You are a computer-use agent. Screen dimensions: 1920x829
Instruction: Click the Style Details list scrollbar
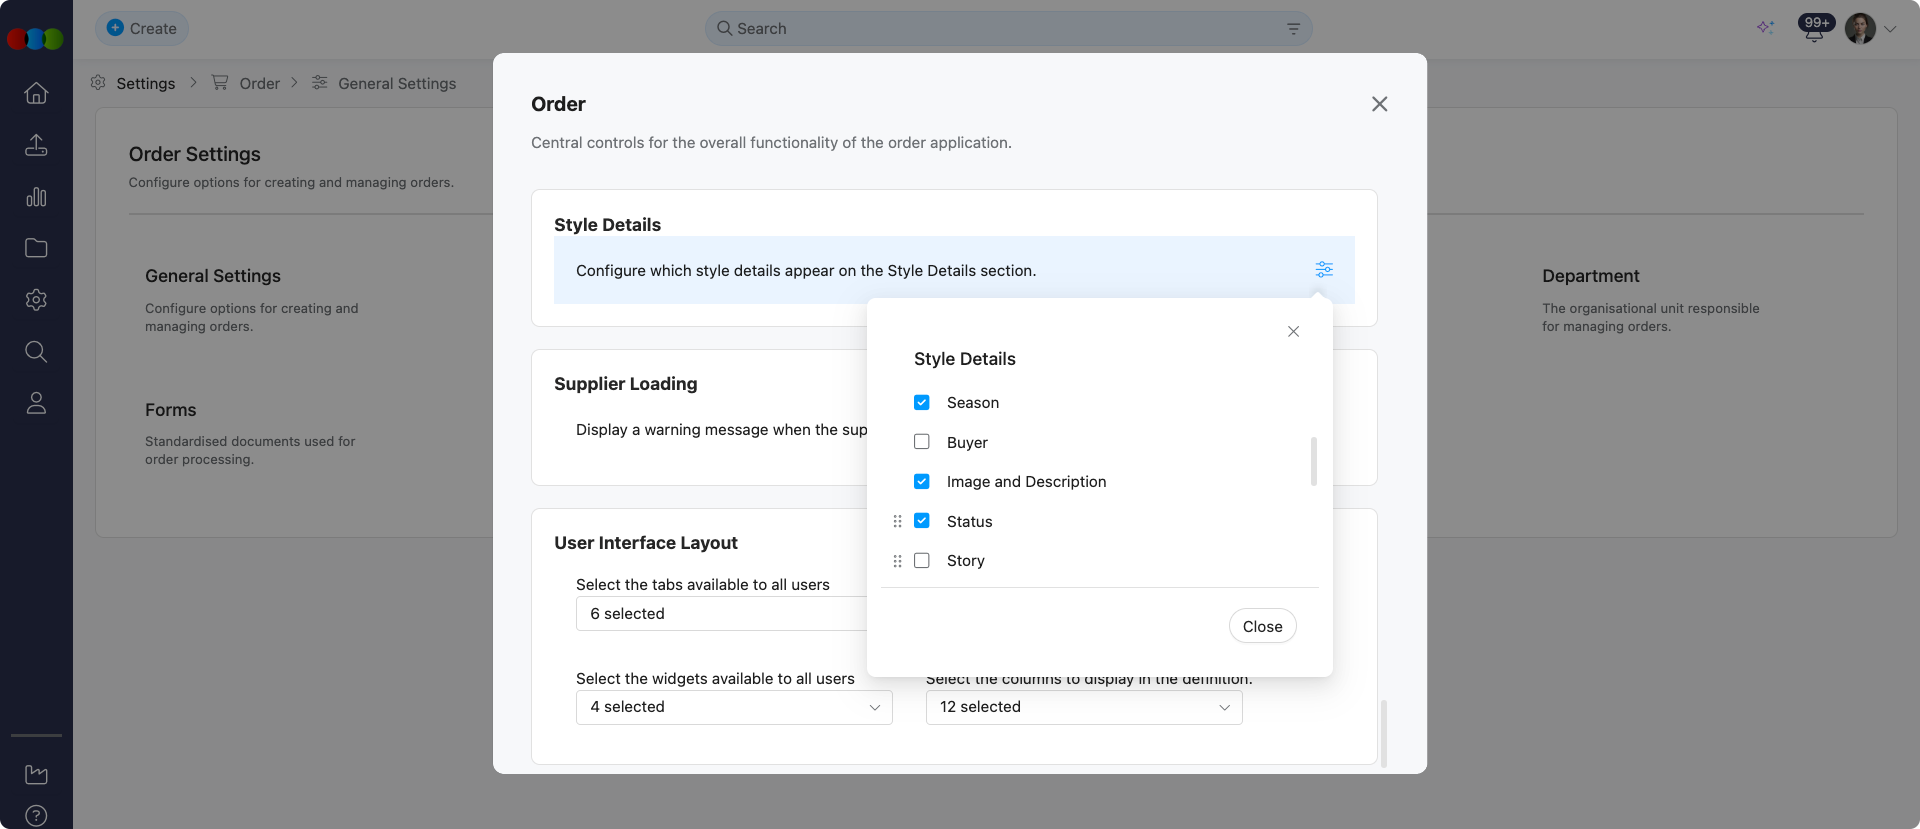pos(1313,461)
